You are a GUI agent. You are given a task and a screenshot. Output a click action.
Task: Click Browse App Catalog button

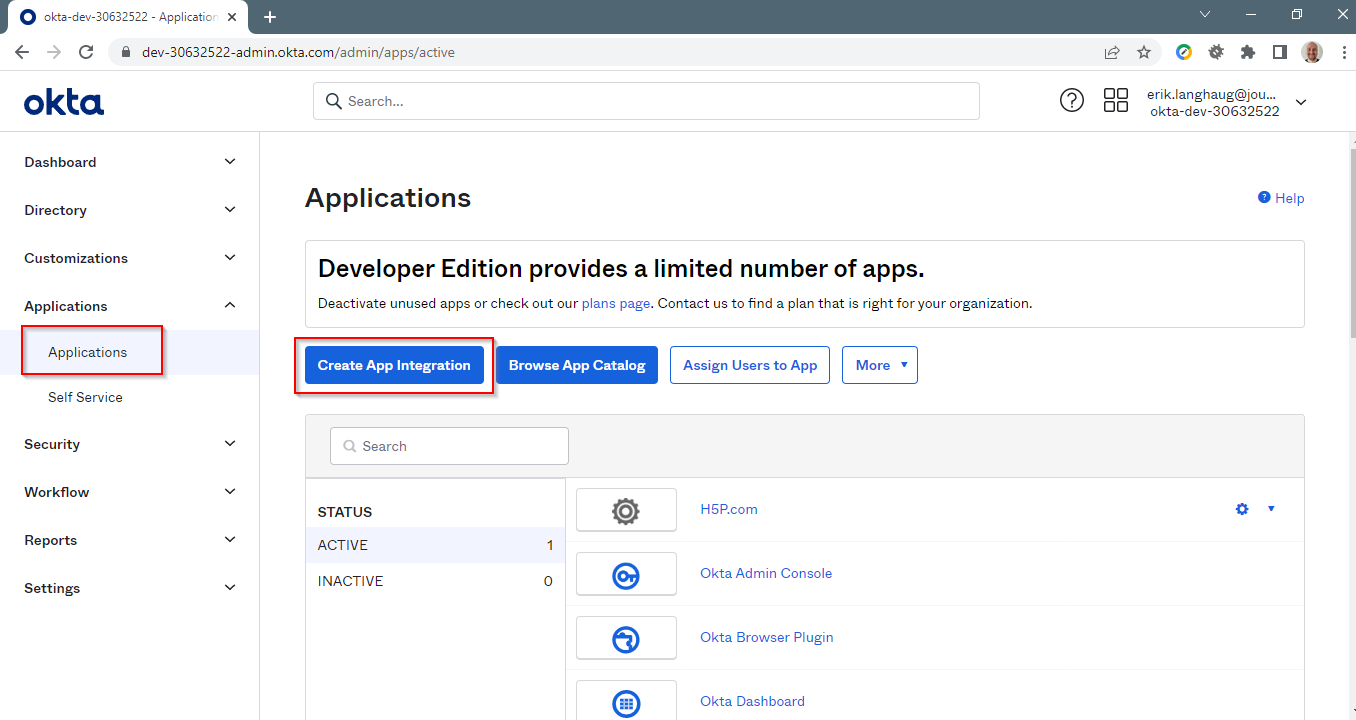(577, 365)
